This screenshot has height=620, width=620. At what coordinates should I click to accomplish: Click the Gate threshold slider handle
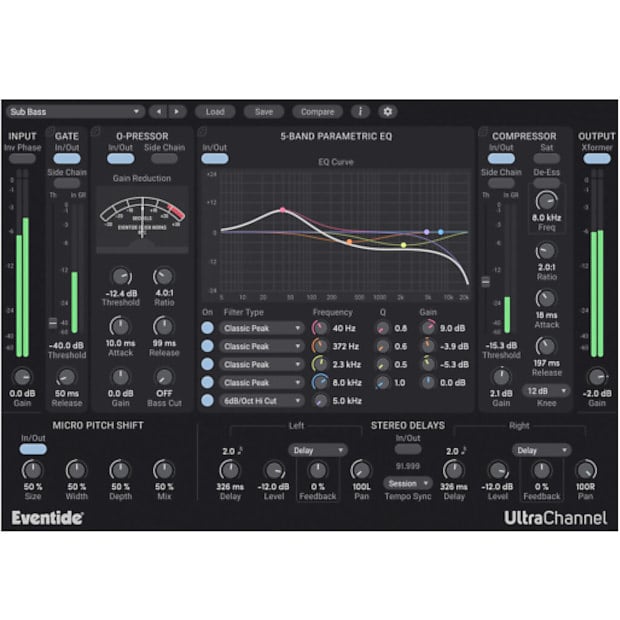tap(53, 323)
